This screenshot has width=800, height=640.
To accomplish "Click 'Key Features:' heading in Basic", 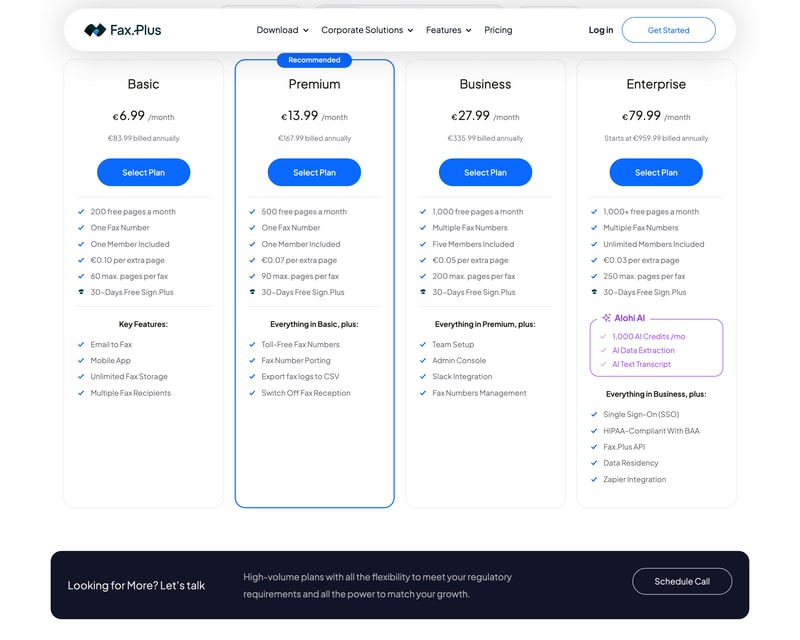I will point(143,324).
